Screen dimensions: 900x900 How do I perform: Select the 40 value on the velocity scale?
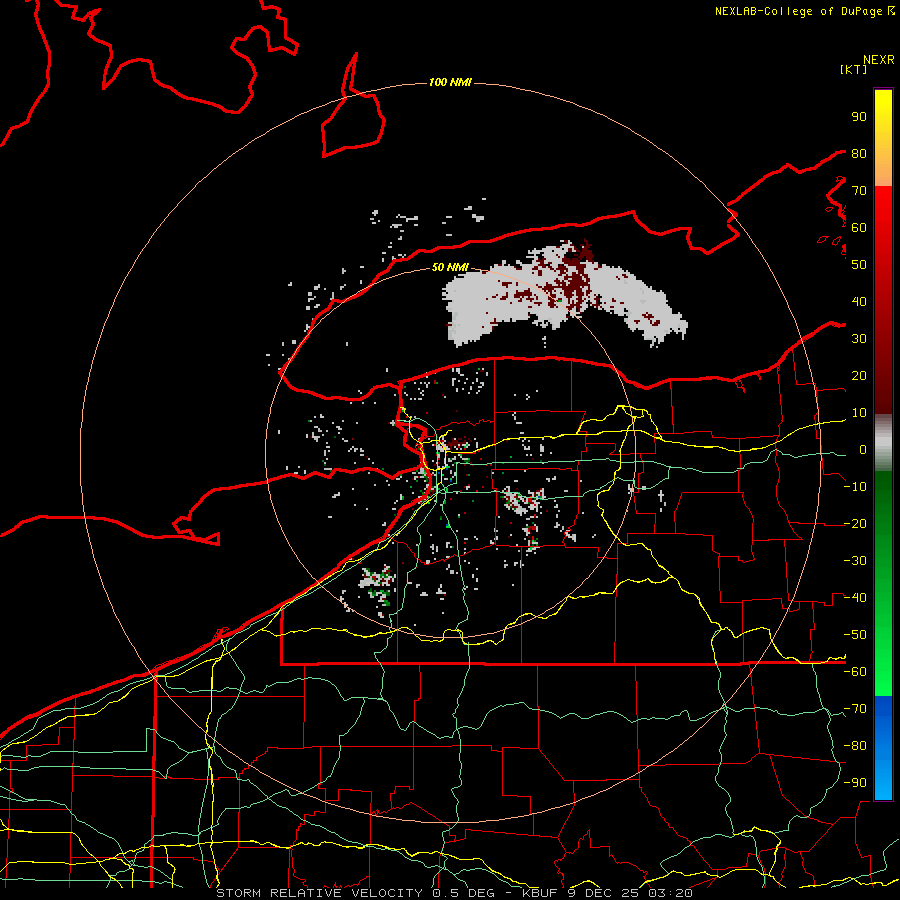(x=859, y=301)
